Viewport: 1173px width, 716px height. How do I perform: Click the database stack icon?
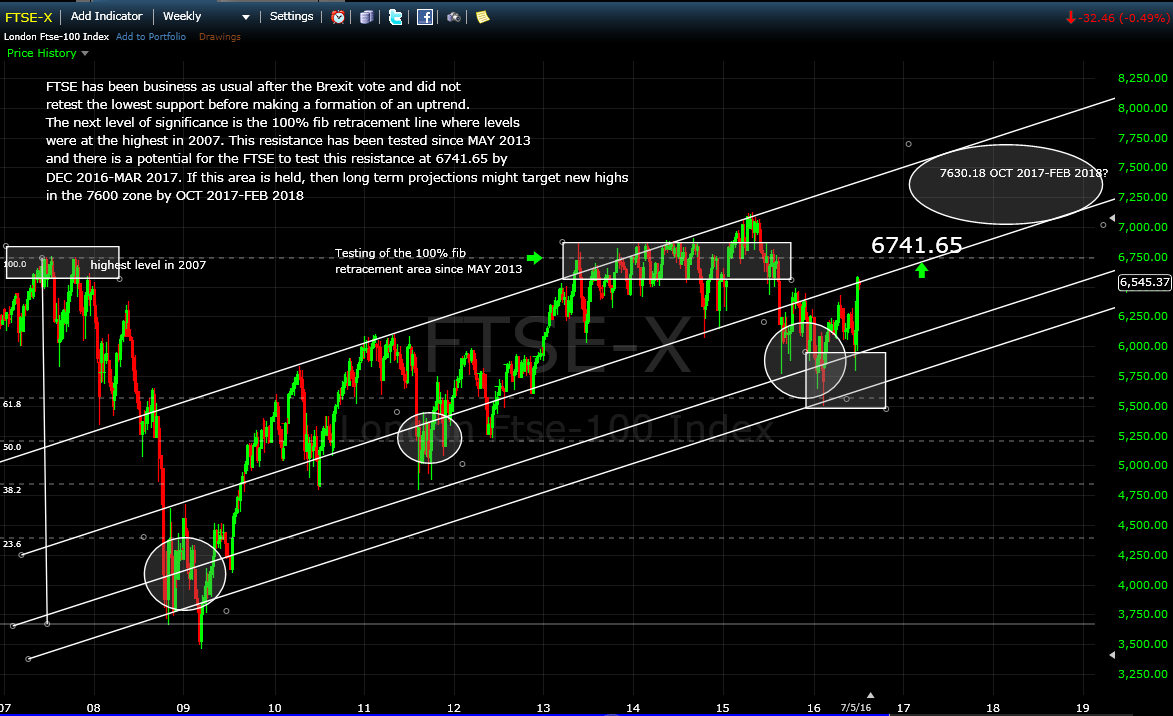point(367,16)
